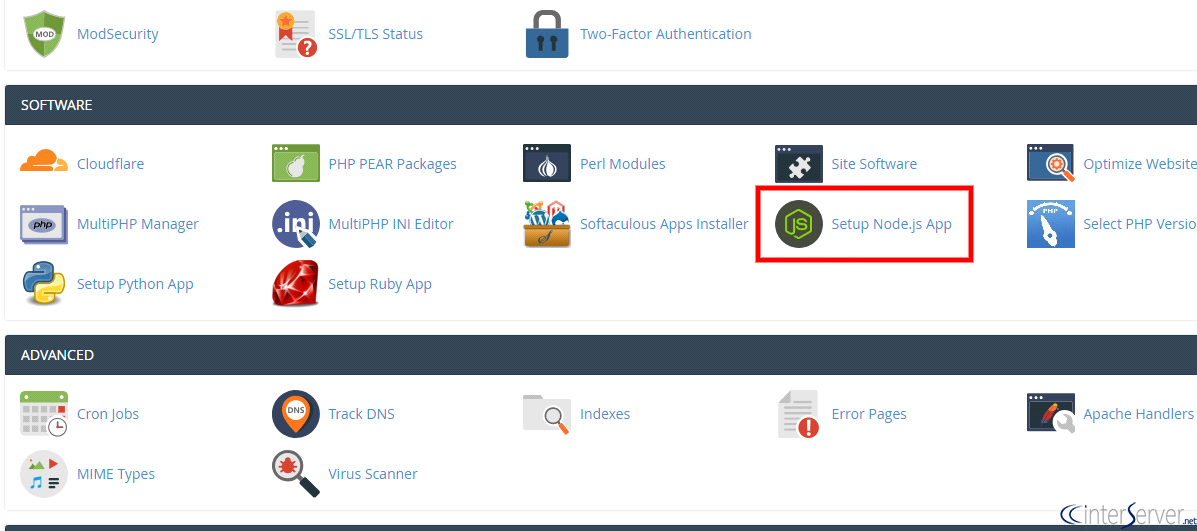Open the Indexes text link
1197x531 pixels.
point(605,414)
